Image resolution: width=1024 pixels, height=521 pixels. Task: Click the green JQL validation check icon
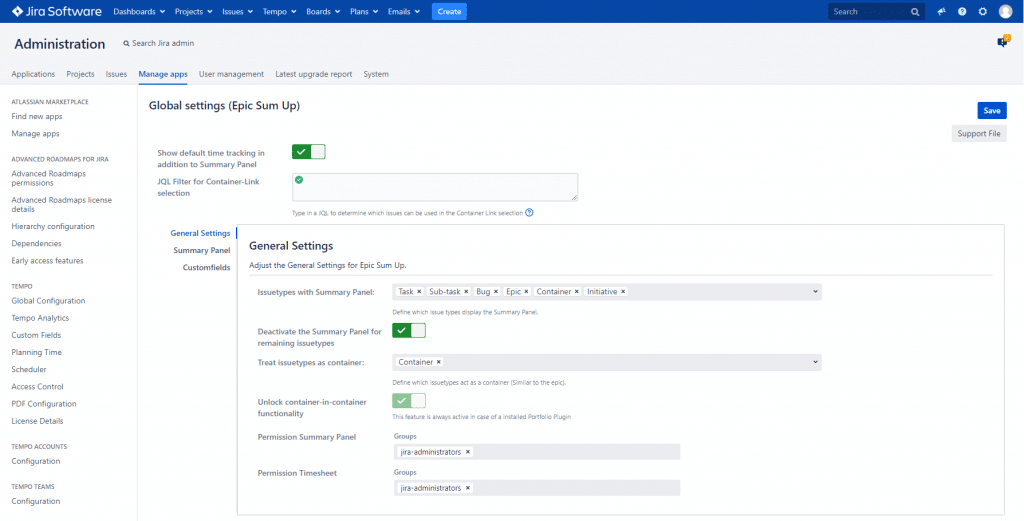pos(299,180)
